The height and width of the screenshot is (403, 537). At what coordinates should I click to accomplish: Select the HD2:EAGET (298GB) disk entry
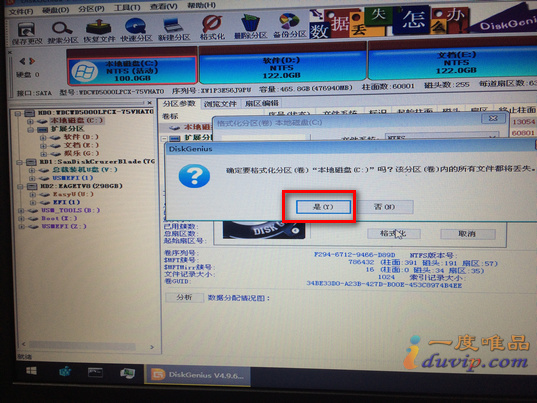(81, 186)
